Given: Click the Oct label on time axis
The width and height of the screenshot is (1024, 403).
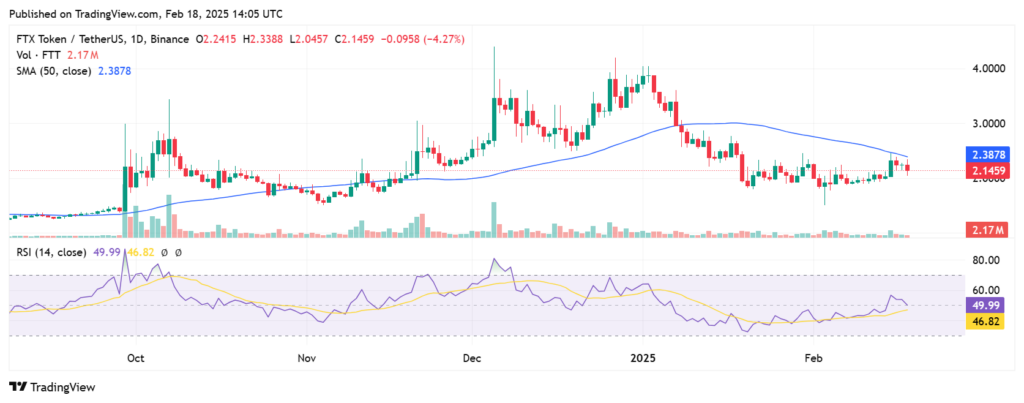Looking at the screenshot, I should pos(137,357).
